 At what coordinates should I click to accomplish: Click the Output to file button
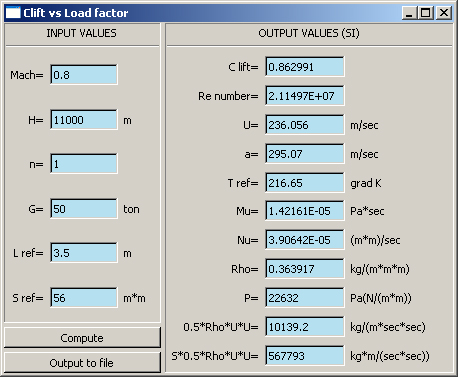coord(82,363)
